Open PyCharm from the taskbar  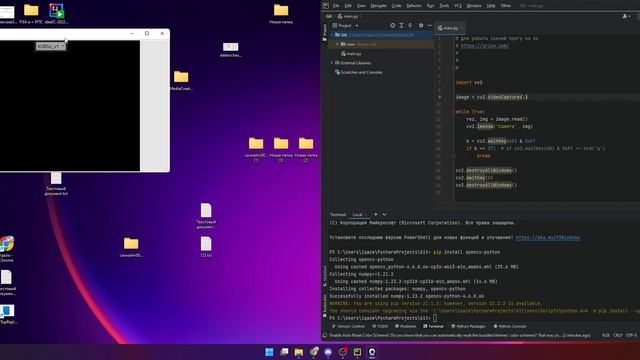(x=357, y=352)
